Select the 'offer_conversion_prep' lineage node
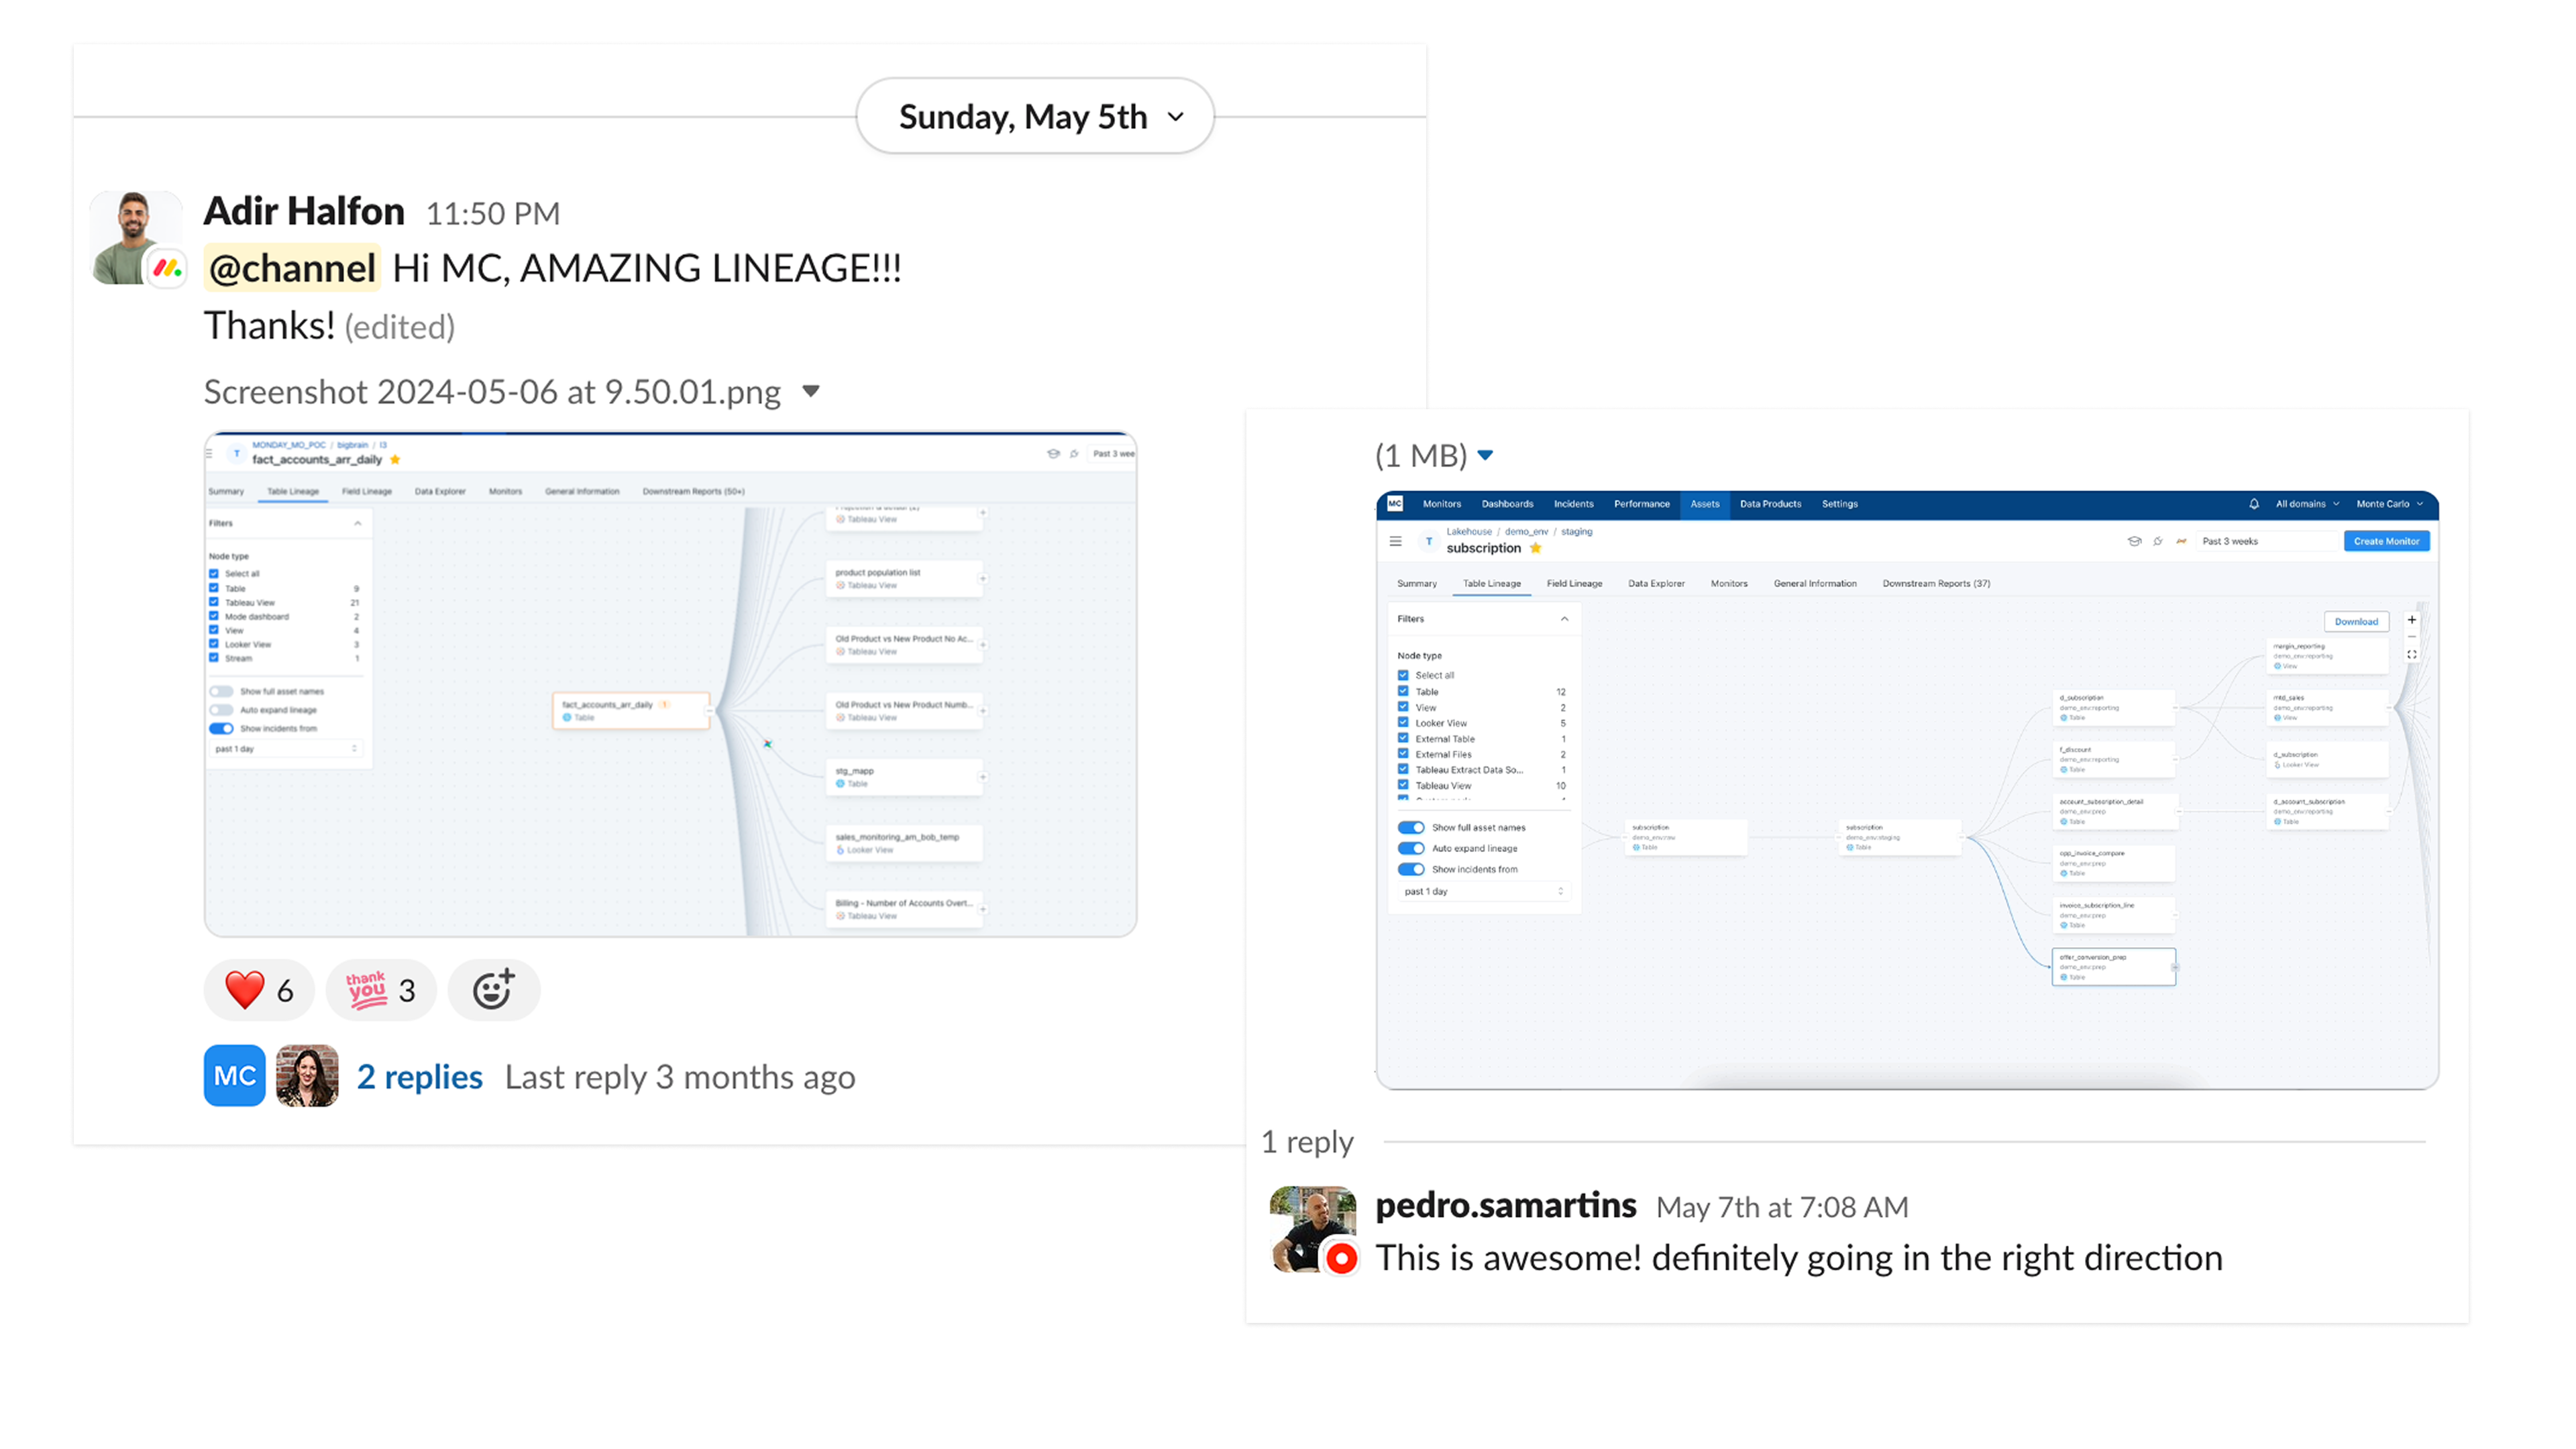 click(x=2113, y=966)
